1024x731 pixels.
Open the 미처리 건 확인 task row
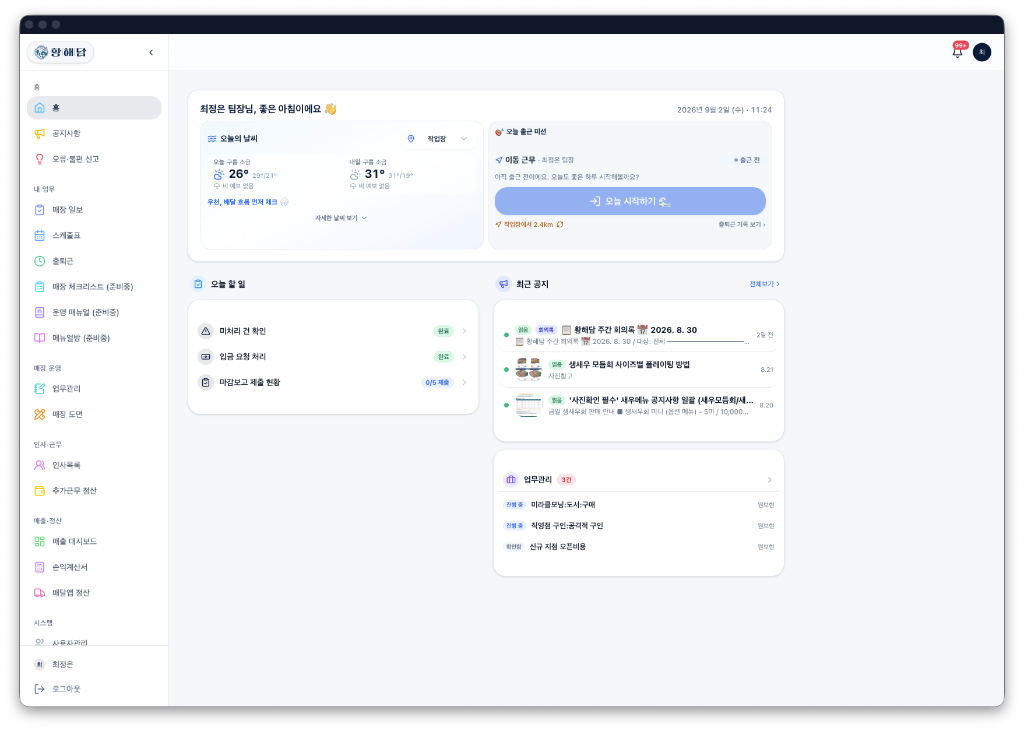coord(333,331)
